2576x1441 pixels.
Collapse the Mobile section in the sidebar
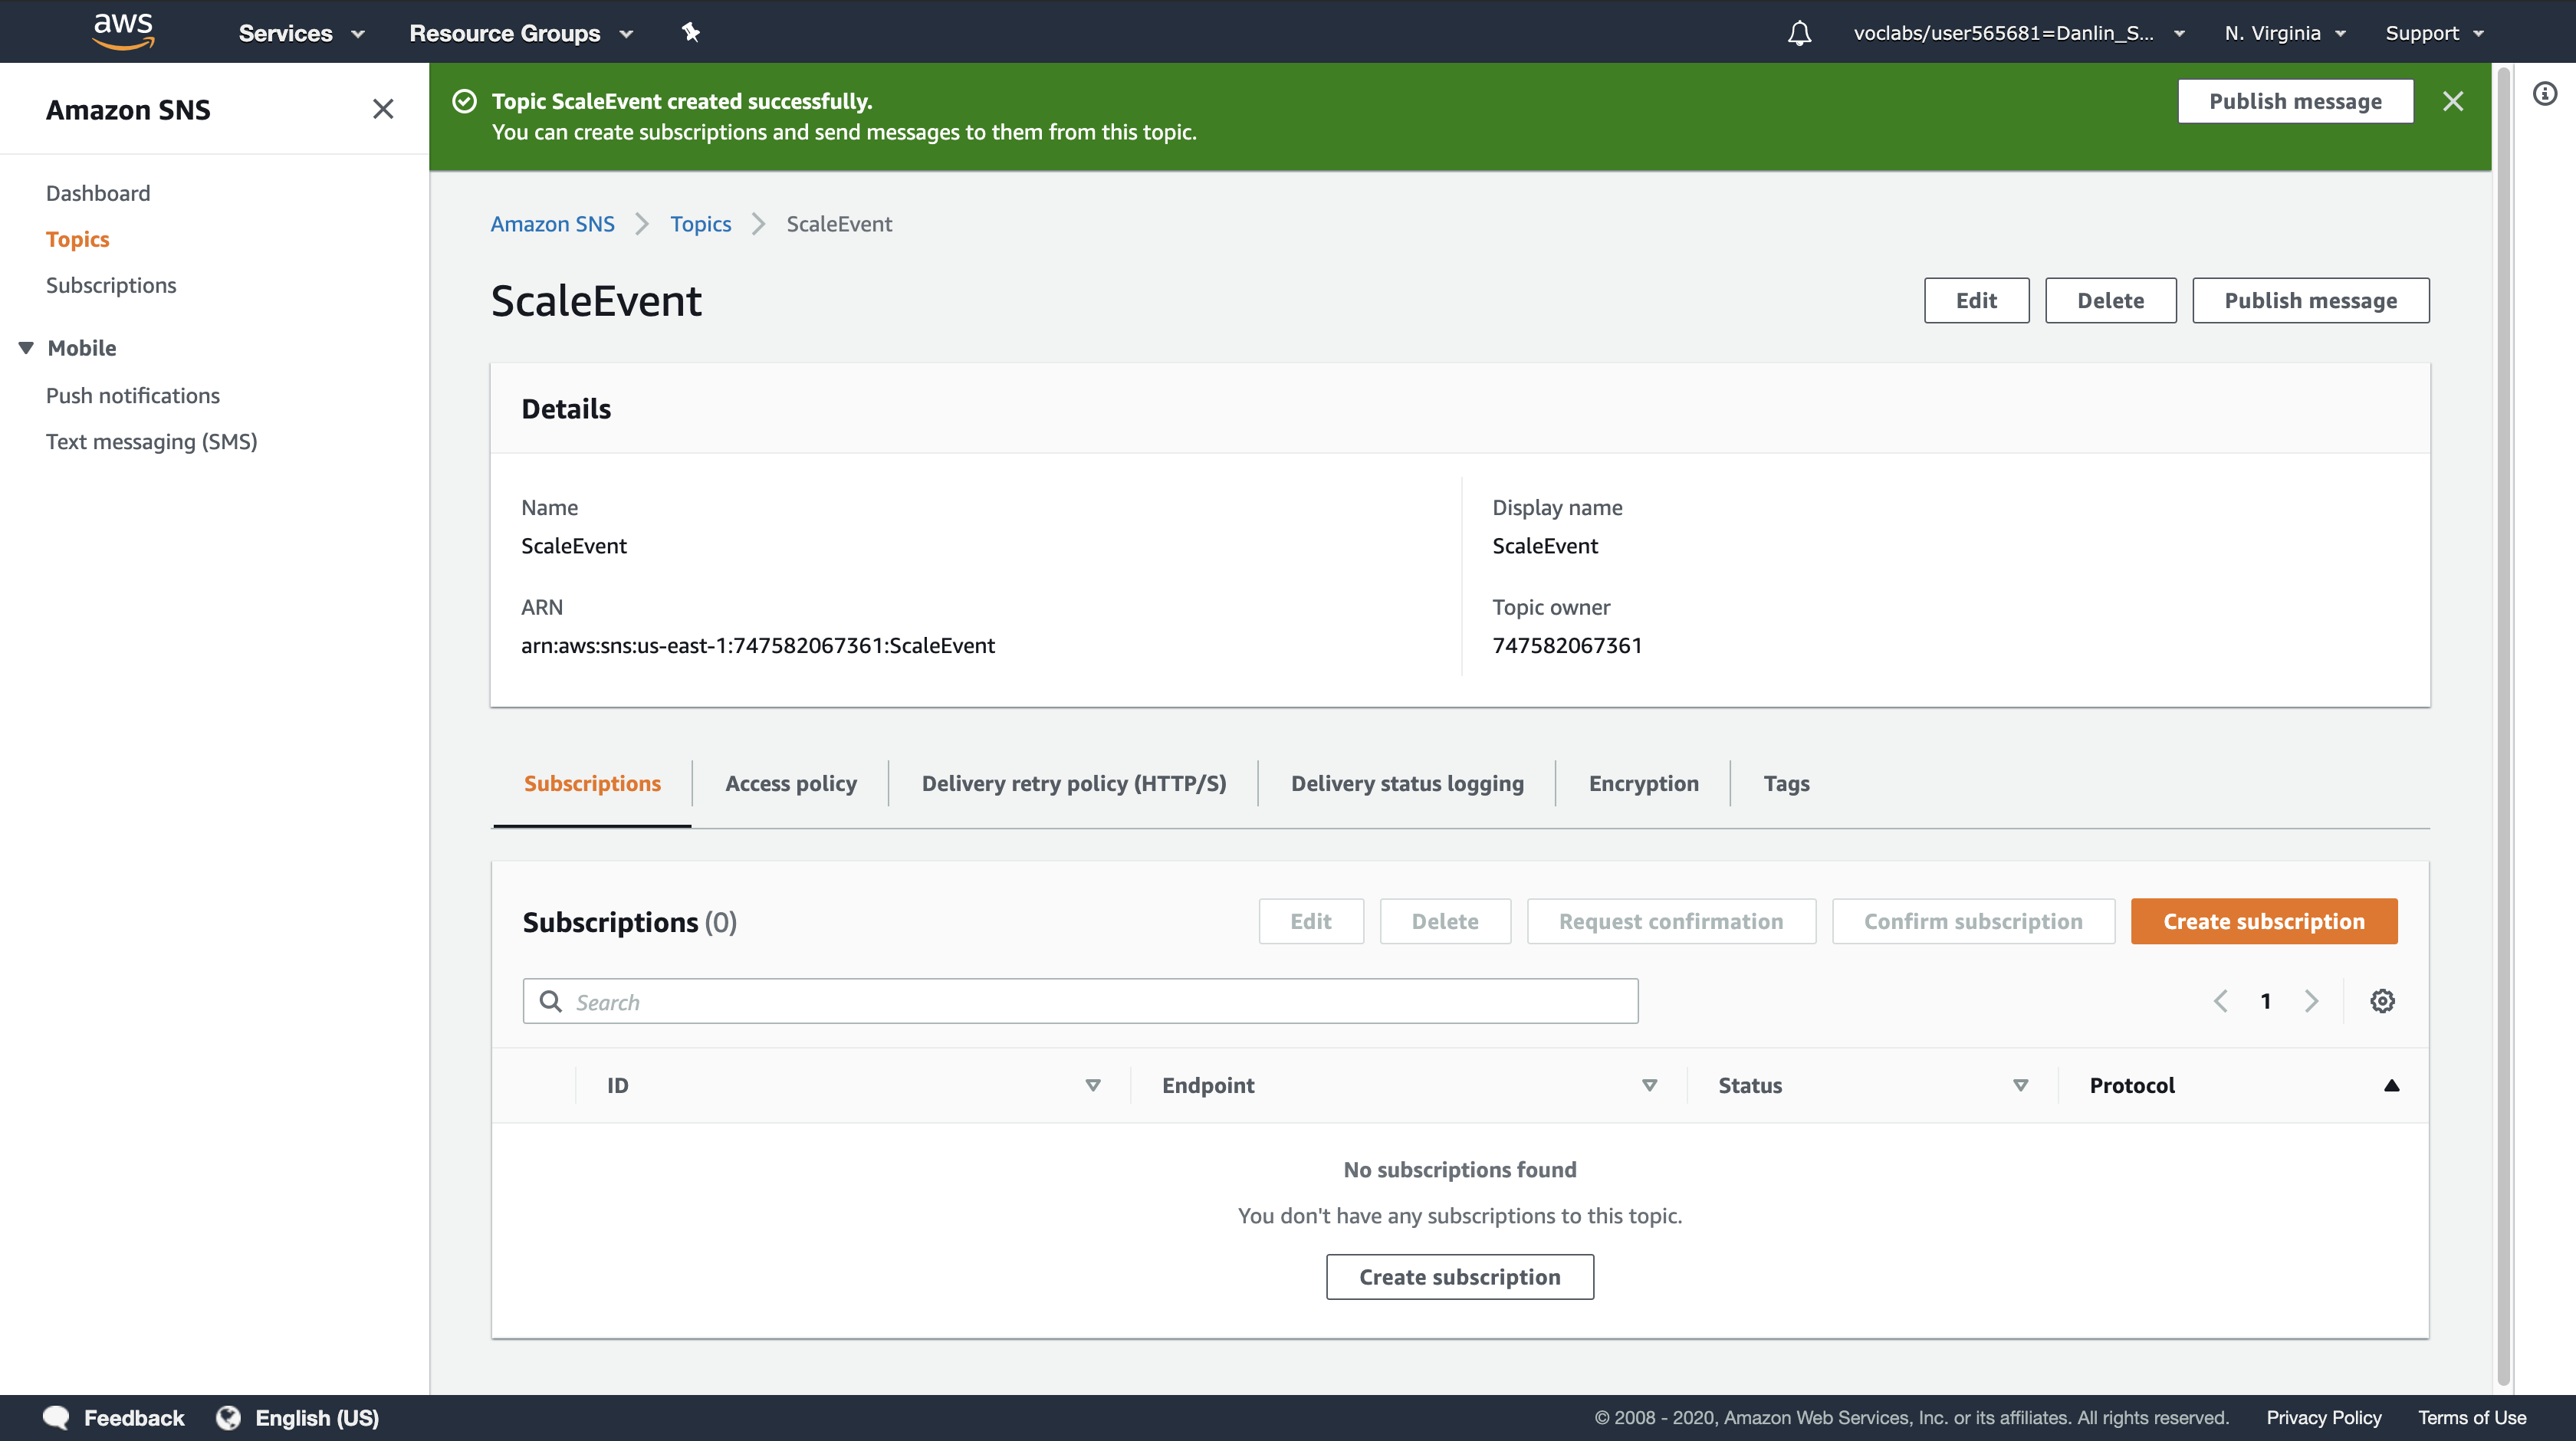tap(27, 348)
